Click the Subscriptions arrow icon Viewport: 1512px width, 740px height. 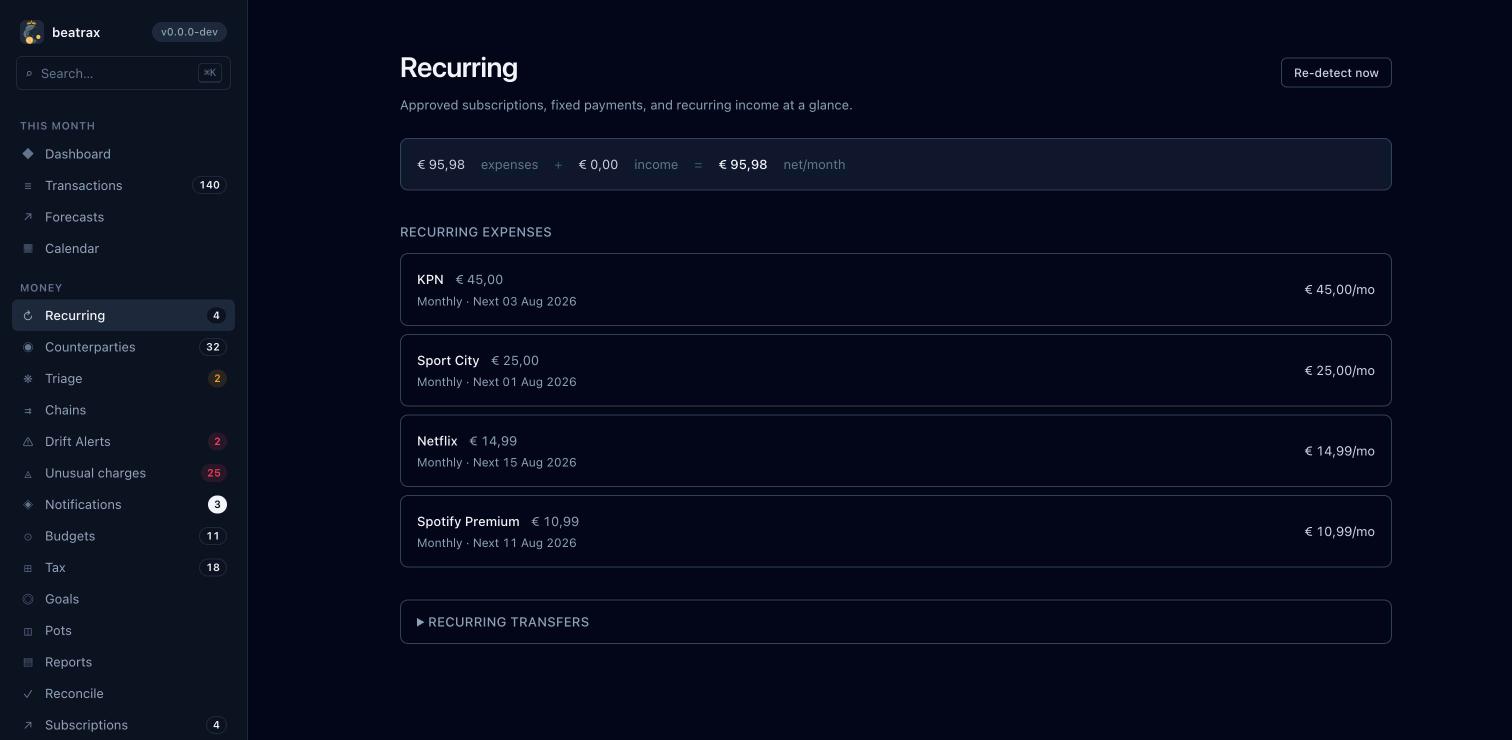click(28, 725)
